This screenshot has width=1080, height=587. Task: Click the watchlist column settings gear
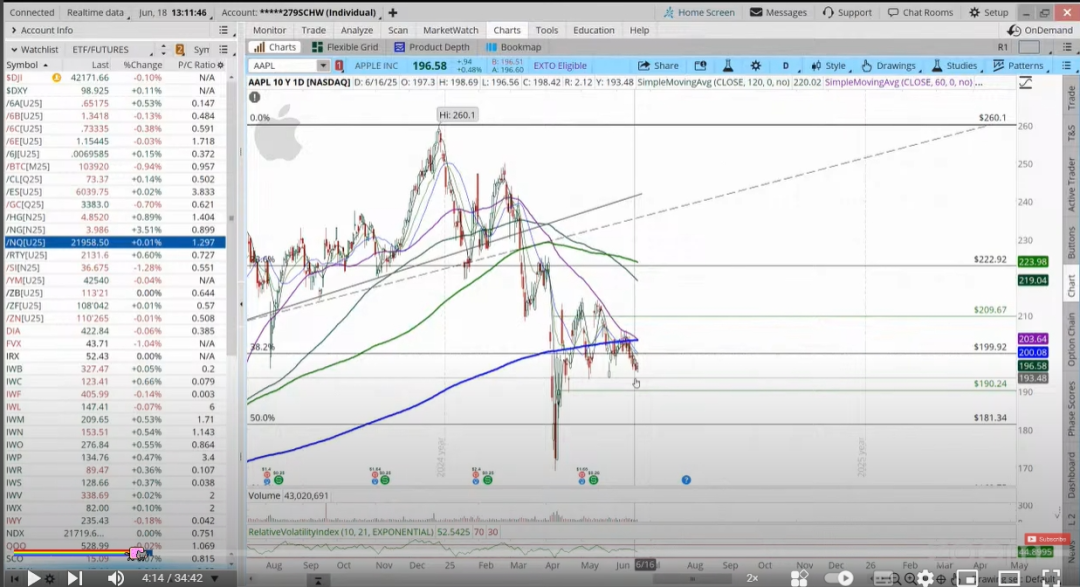(x=220, y=65)
